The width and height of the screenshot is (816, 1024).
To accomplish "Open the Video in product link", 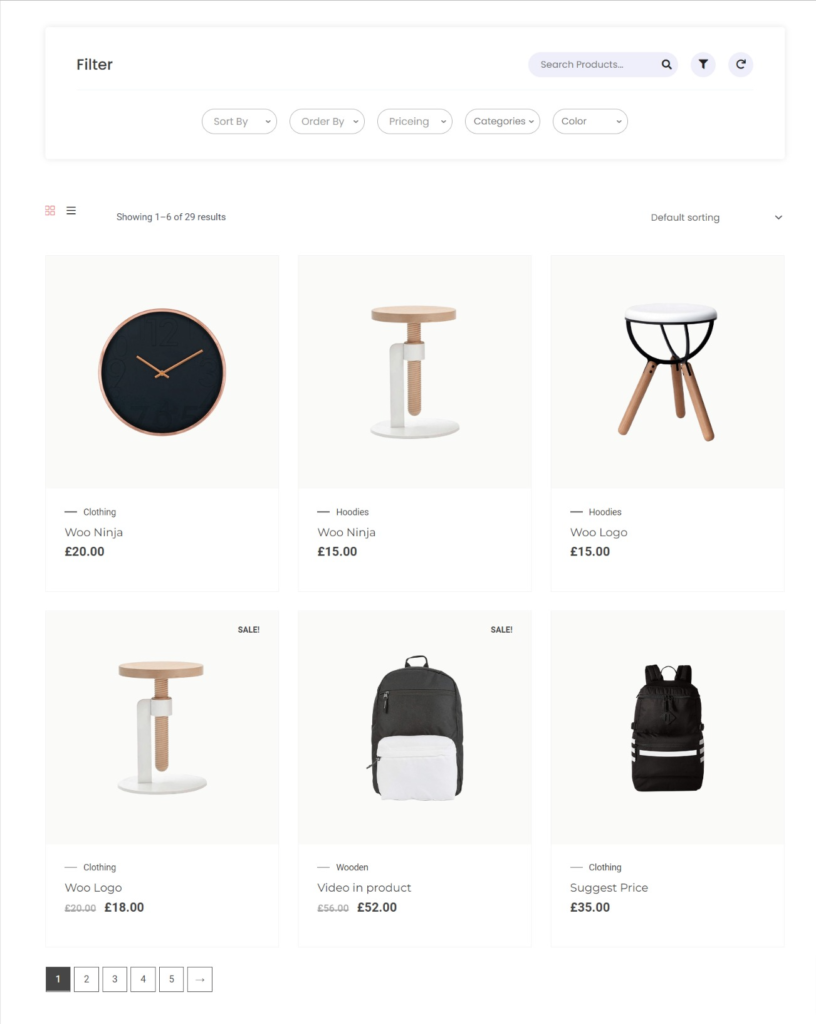I will (364, 888).
